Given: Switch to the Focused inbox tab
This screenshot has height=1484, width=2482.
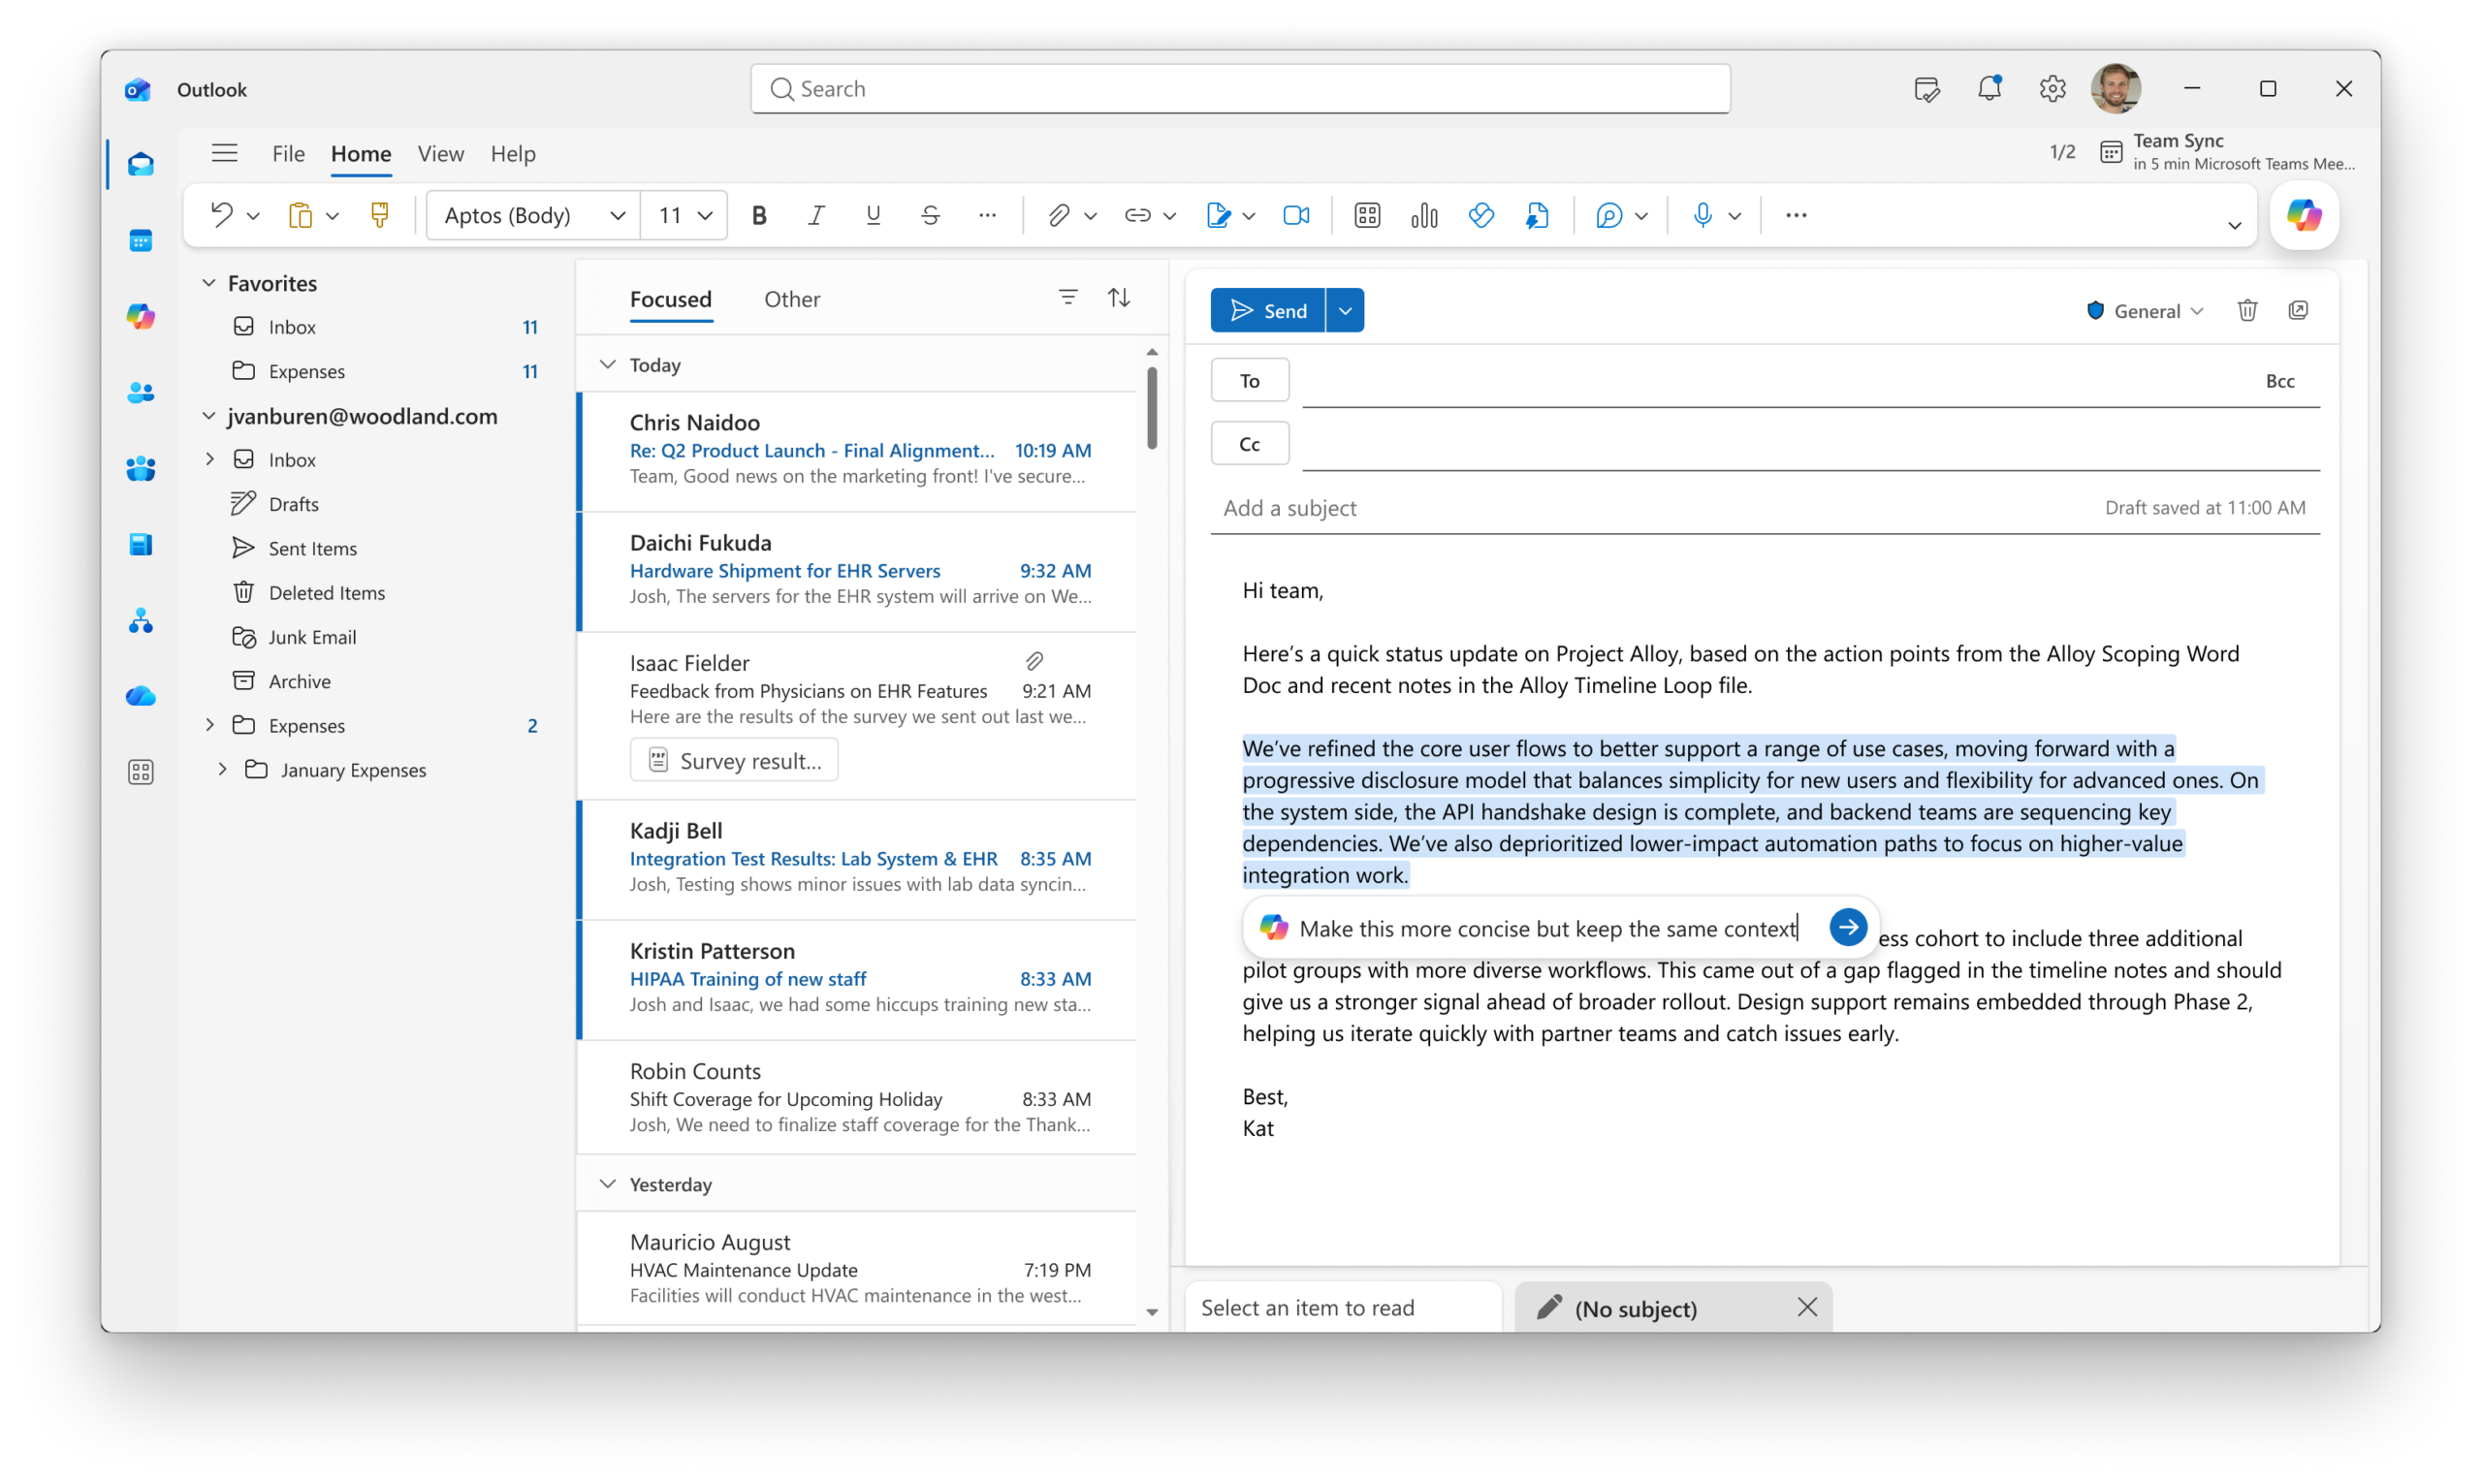Looking at the screenshot, I should click(x=670, y=299).
